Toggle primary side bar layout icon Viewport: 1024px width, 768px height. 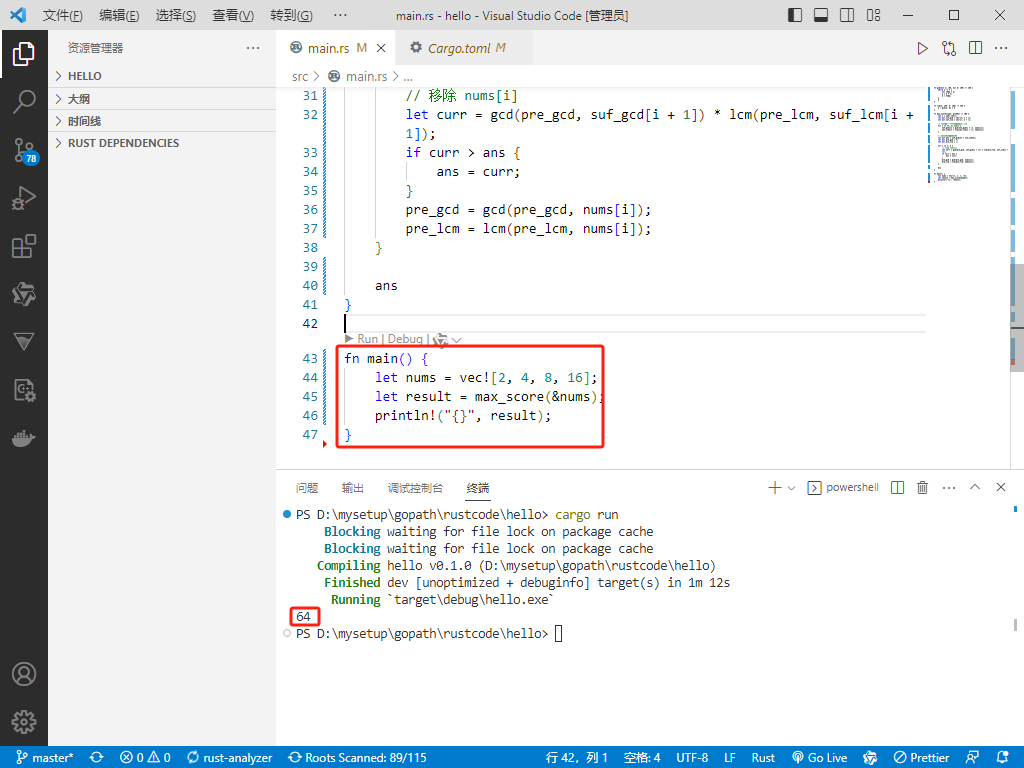tap(795, 15)
